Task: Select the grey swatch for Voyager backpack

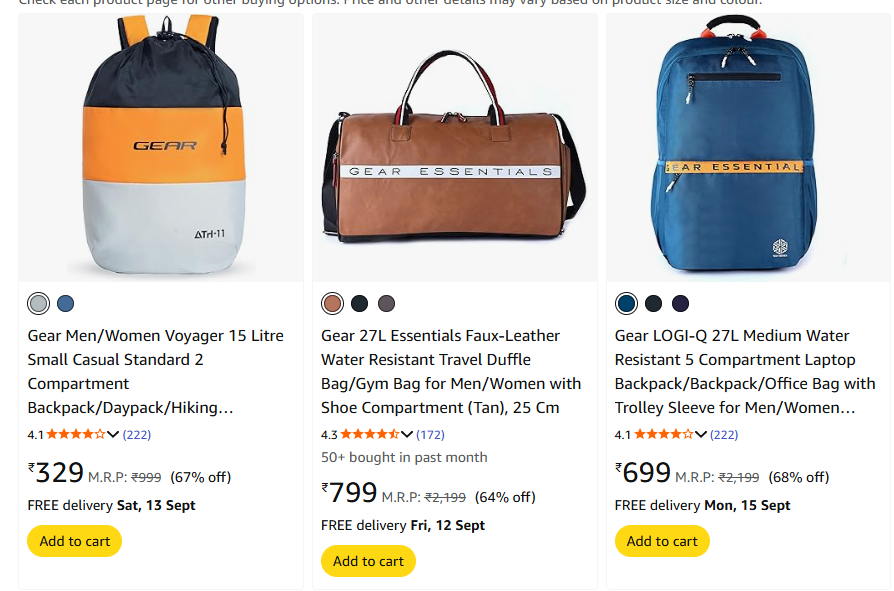Action: click(38, 303)
